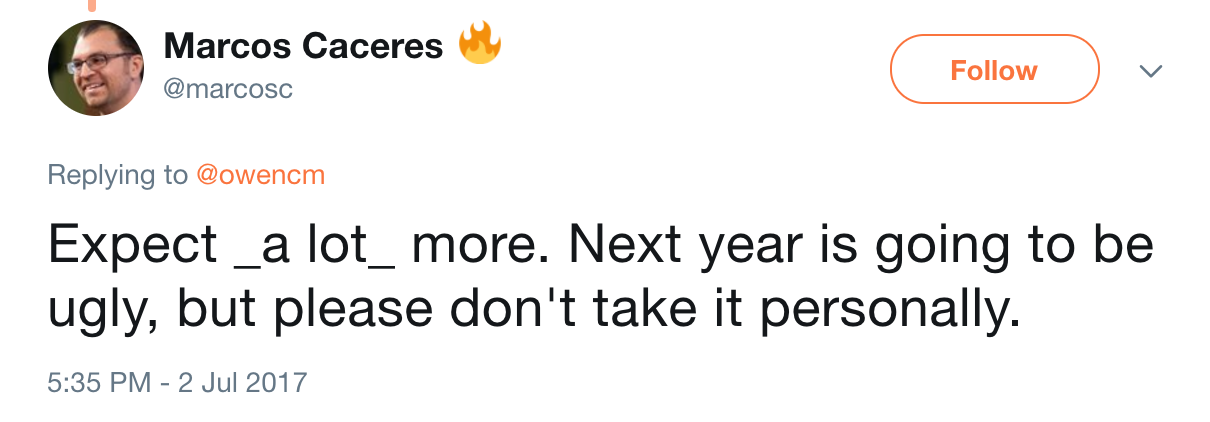Screen dimensions: 1210x422
Task: Click the fire emoji beside the name
Action: pyautogui.click(x=479, y=44)
